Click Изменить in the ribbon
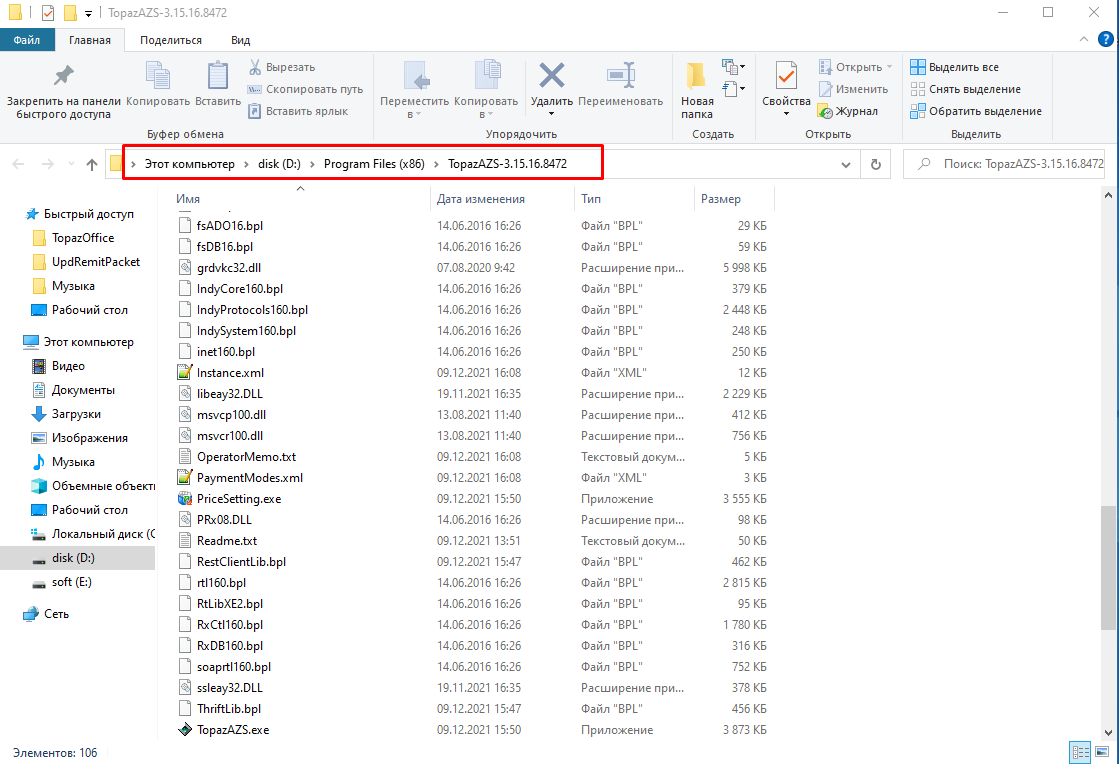This screenshot has height=764, width=1119. pyautogui.click(x=854, y=89)
